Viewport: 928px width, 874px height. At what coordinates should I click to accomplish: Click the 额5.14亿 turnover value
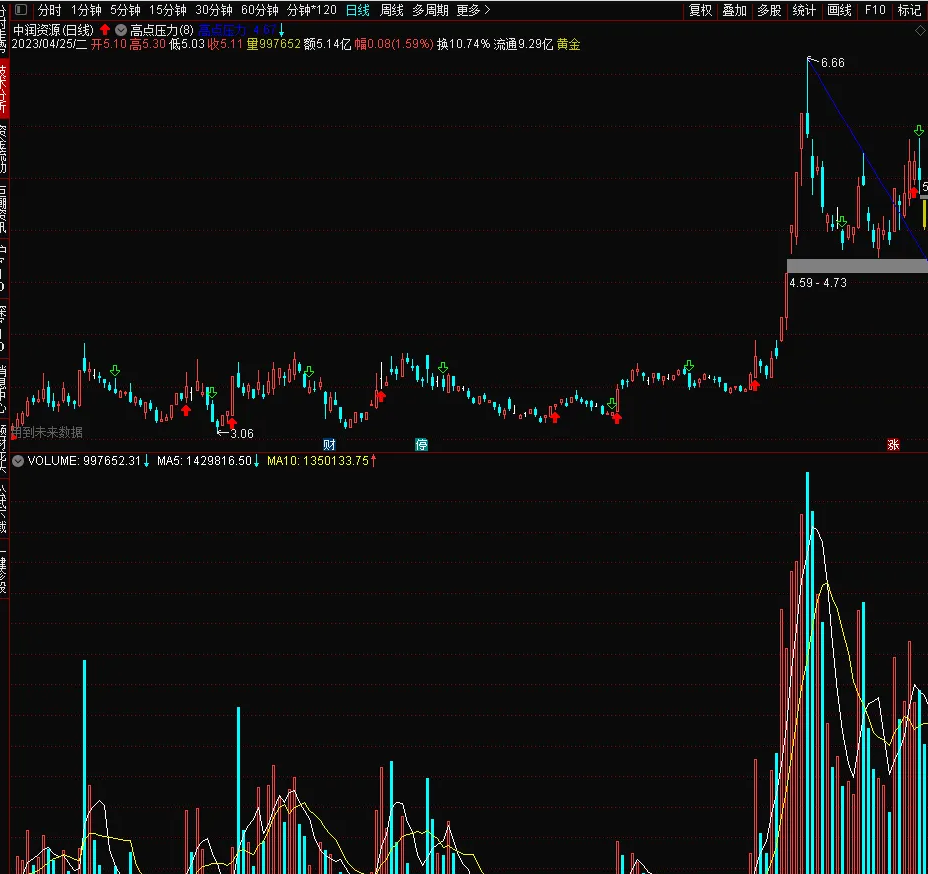coord(327,44)
